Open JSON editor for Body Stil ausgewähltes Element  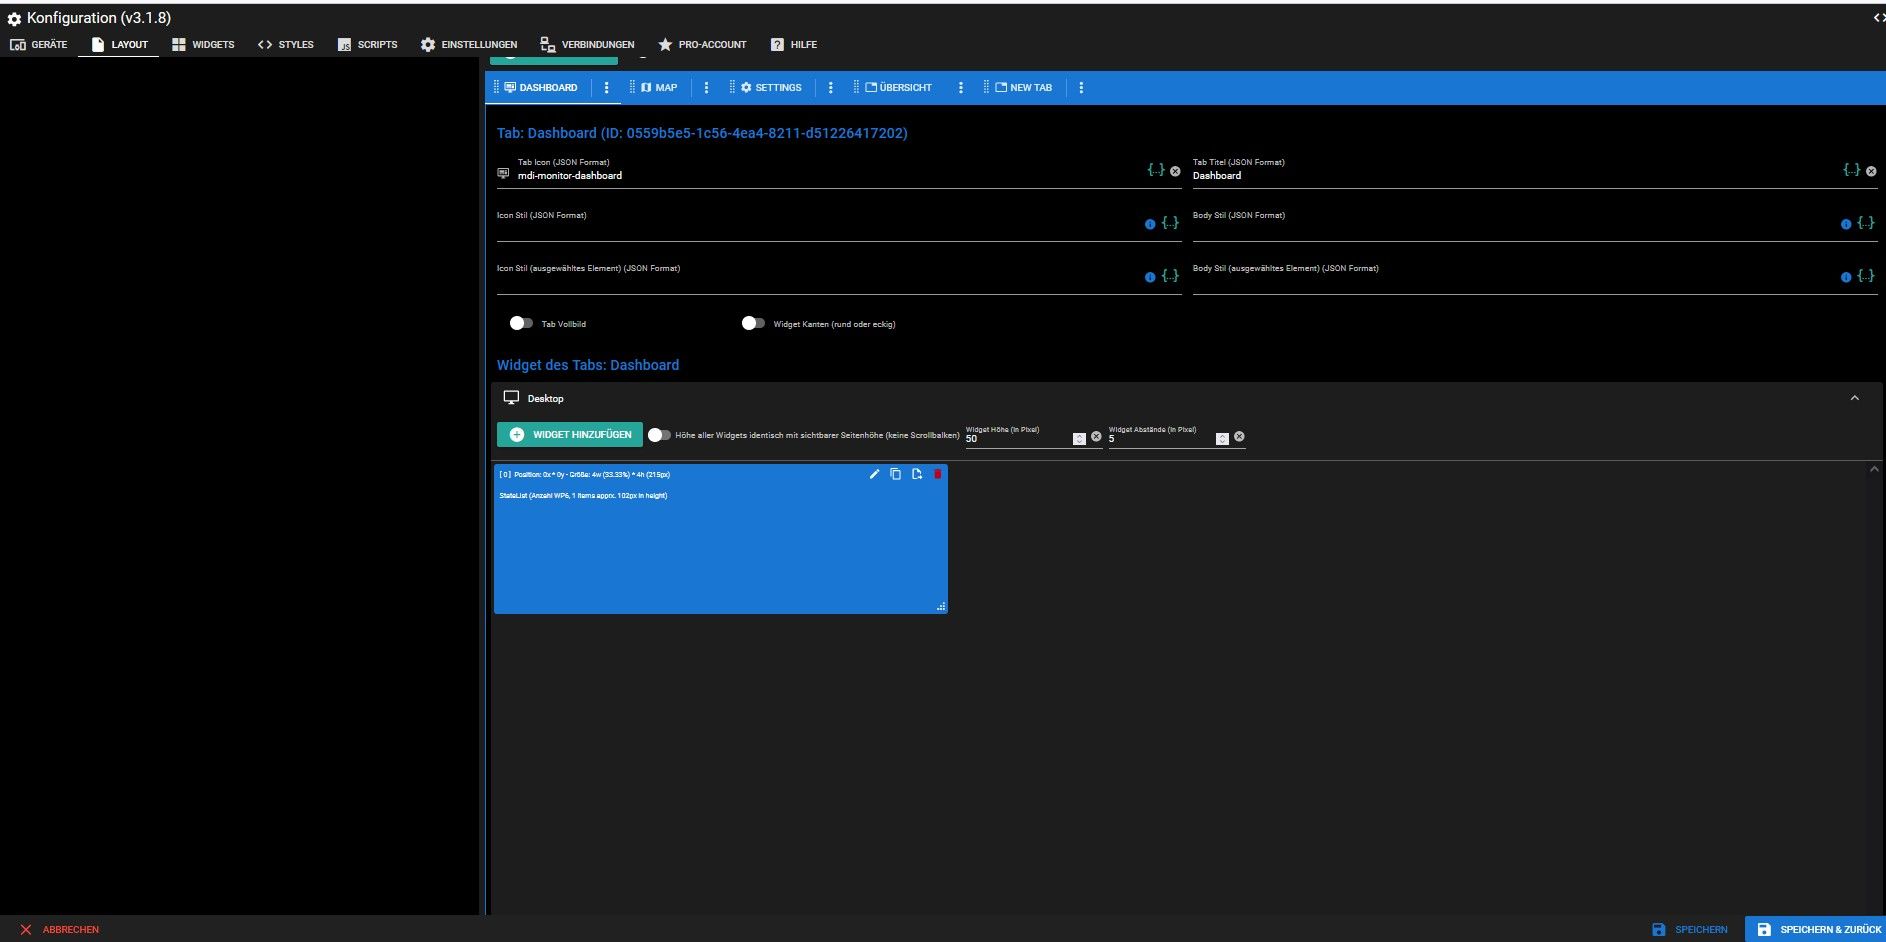(1866, 276)
